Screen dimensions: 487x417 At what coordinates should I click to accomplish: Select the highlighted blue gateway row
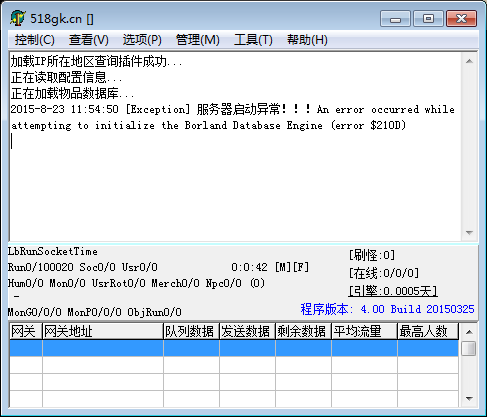tap(234, 348)
